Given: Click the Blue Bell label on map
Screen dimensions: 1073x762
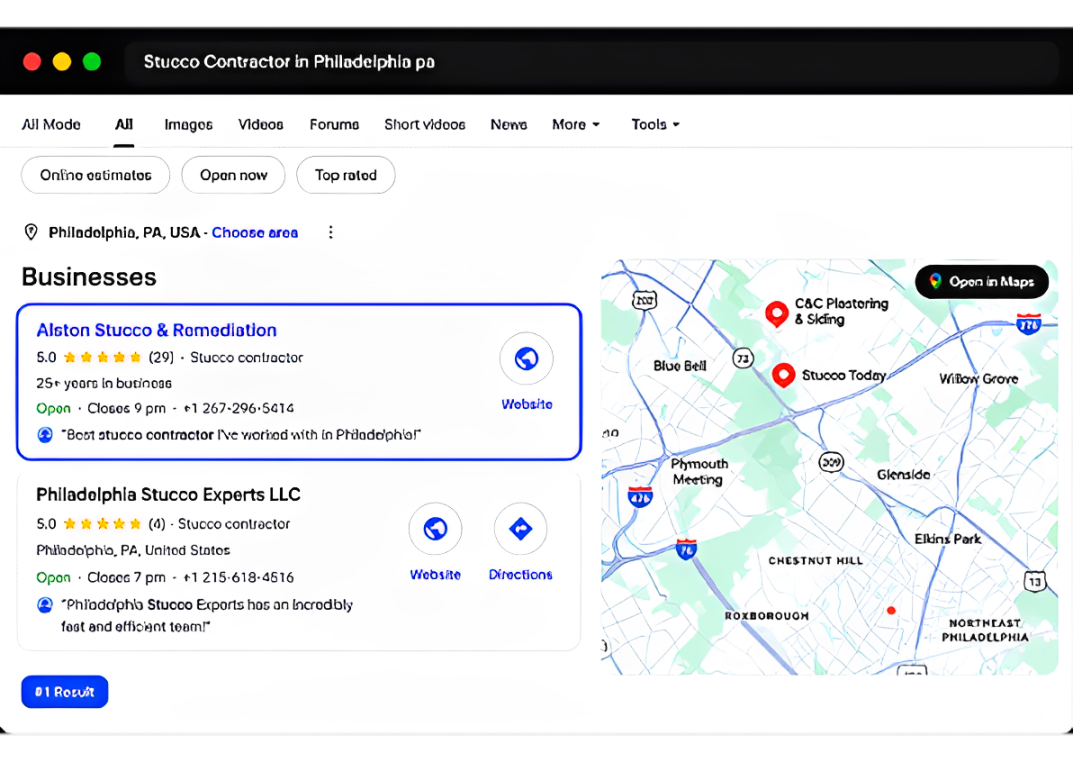Looking at the screenshot, I should (680, 366).
